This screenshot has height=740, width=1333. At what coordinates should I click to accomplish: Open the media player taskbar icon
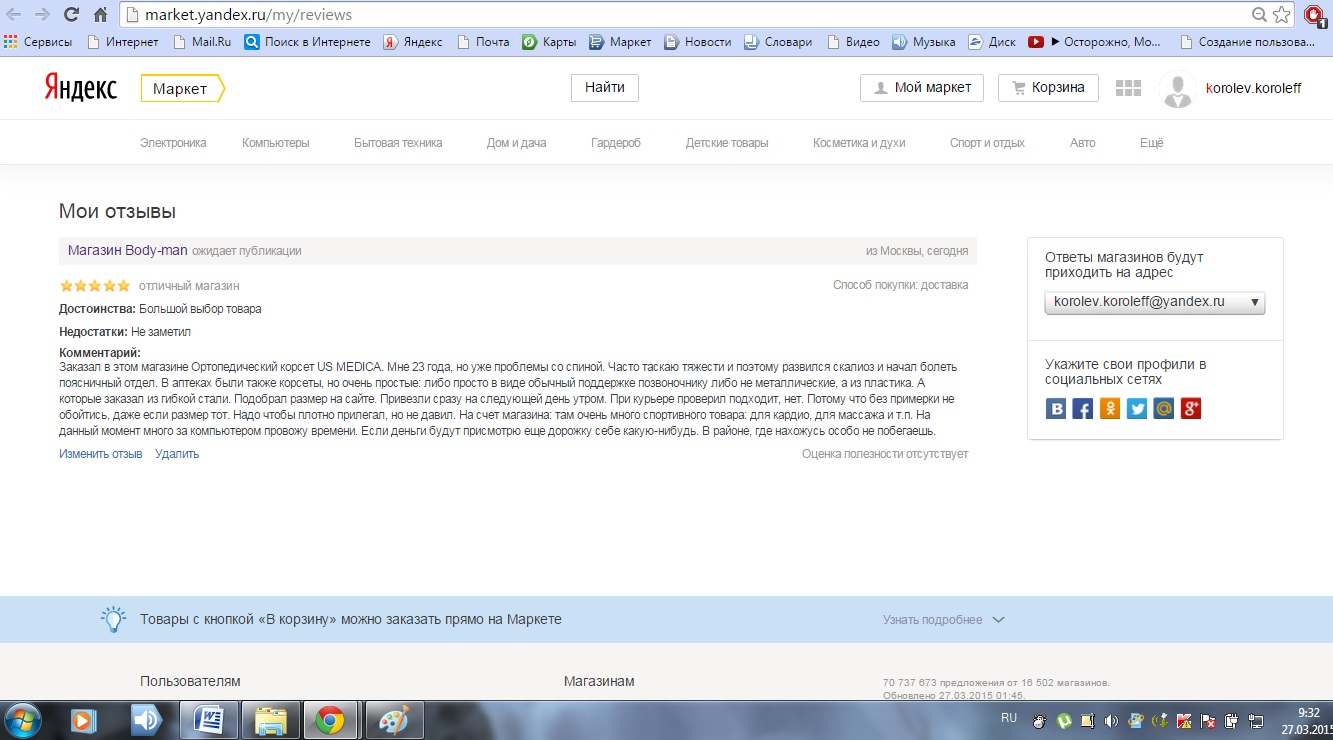pos(85,720)
